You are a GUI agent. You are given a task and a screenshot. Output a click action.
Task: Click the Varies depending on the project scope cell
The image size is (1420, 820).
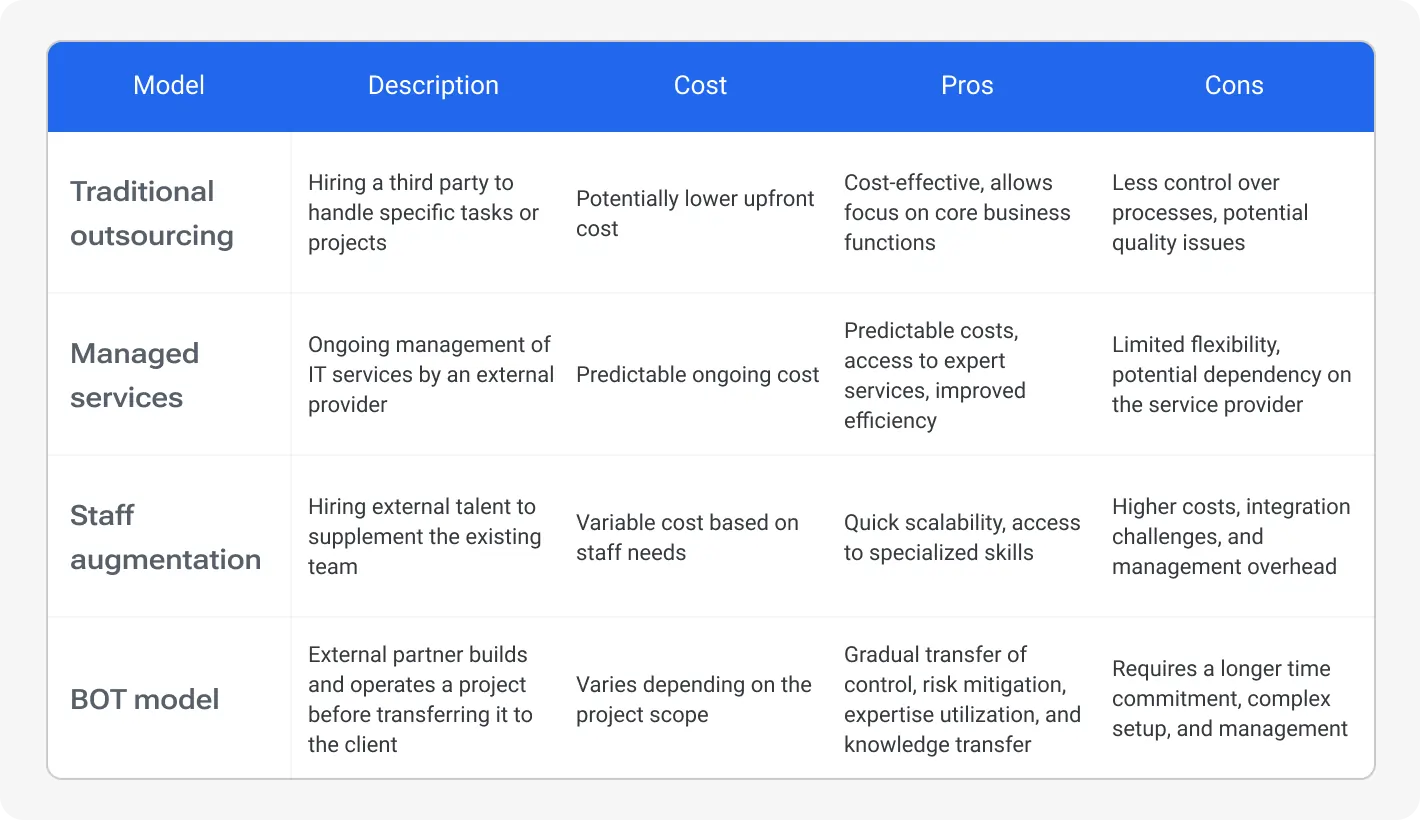[694, 699]
